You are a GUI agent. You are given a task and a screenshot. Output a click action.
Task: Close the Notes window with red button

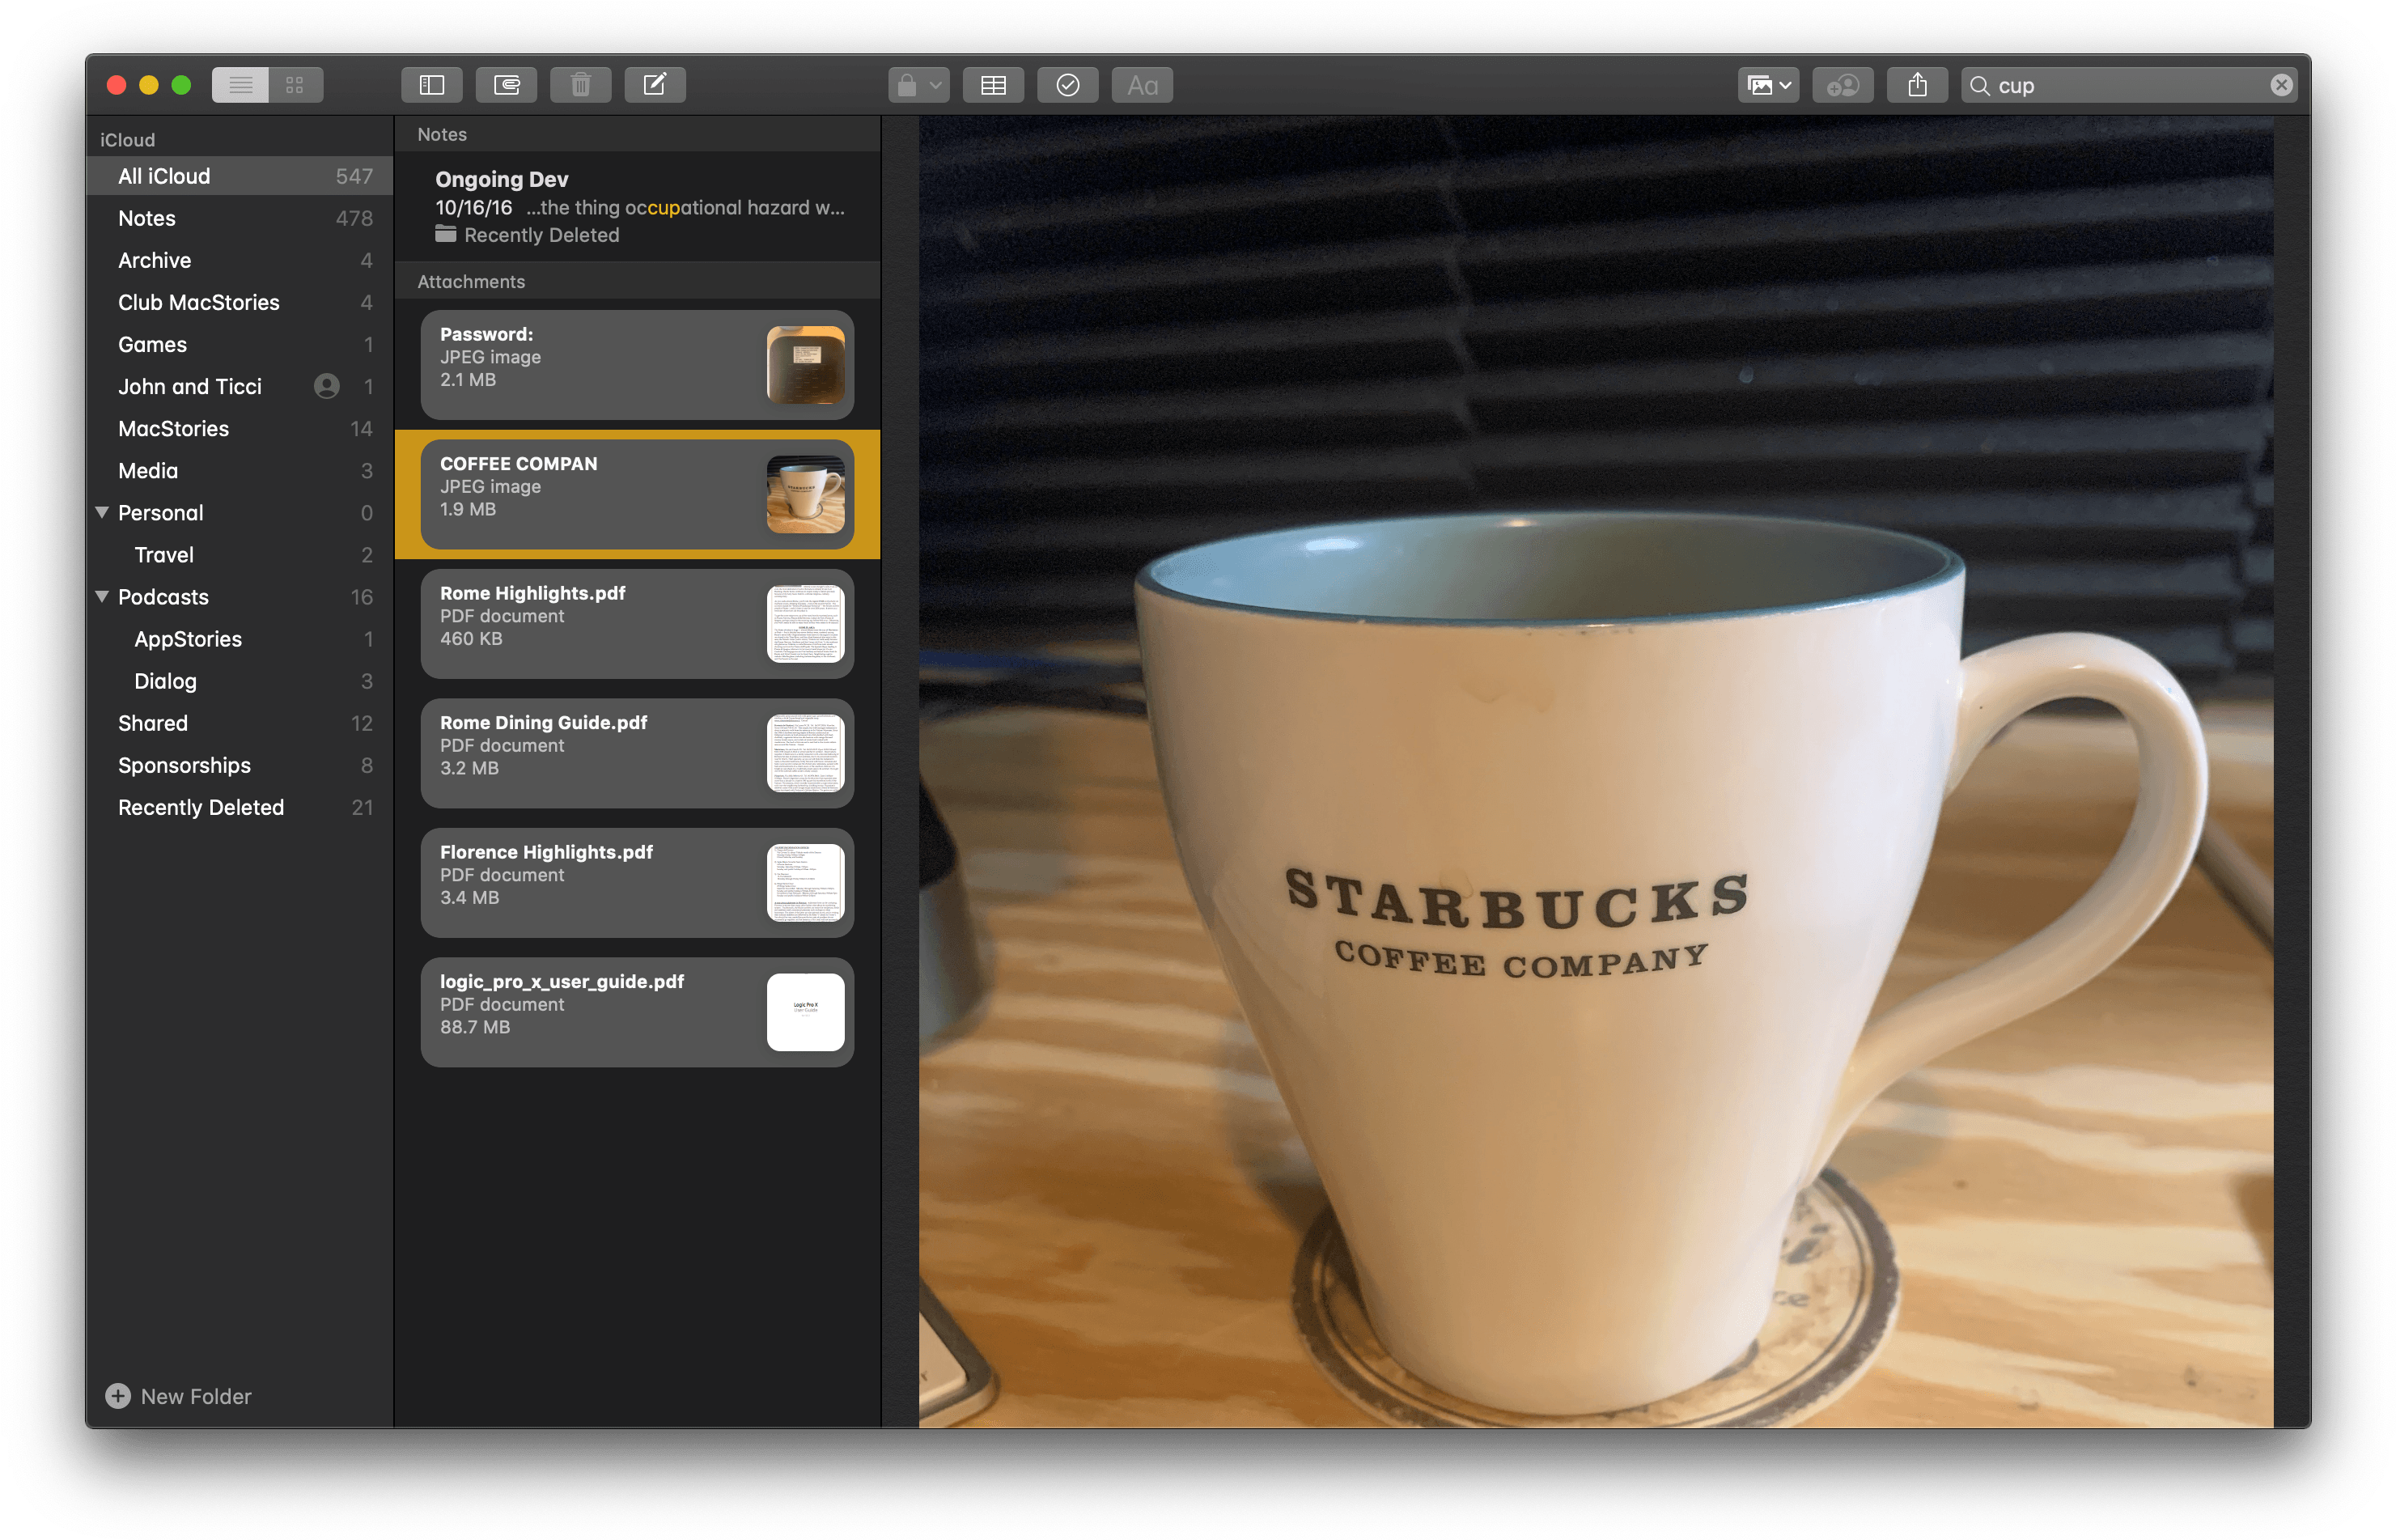[116, 85]
